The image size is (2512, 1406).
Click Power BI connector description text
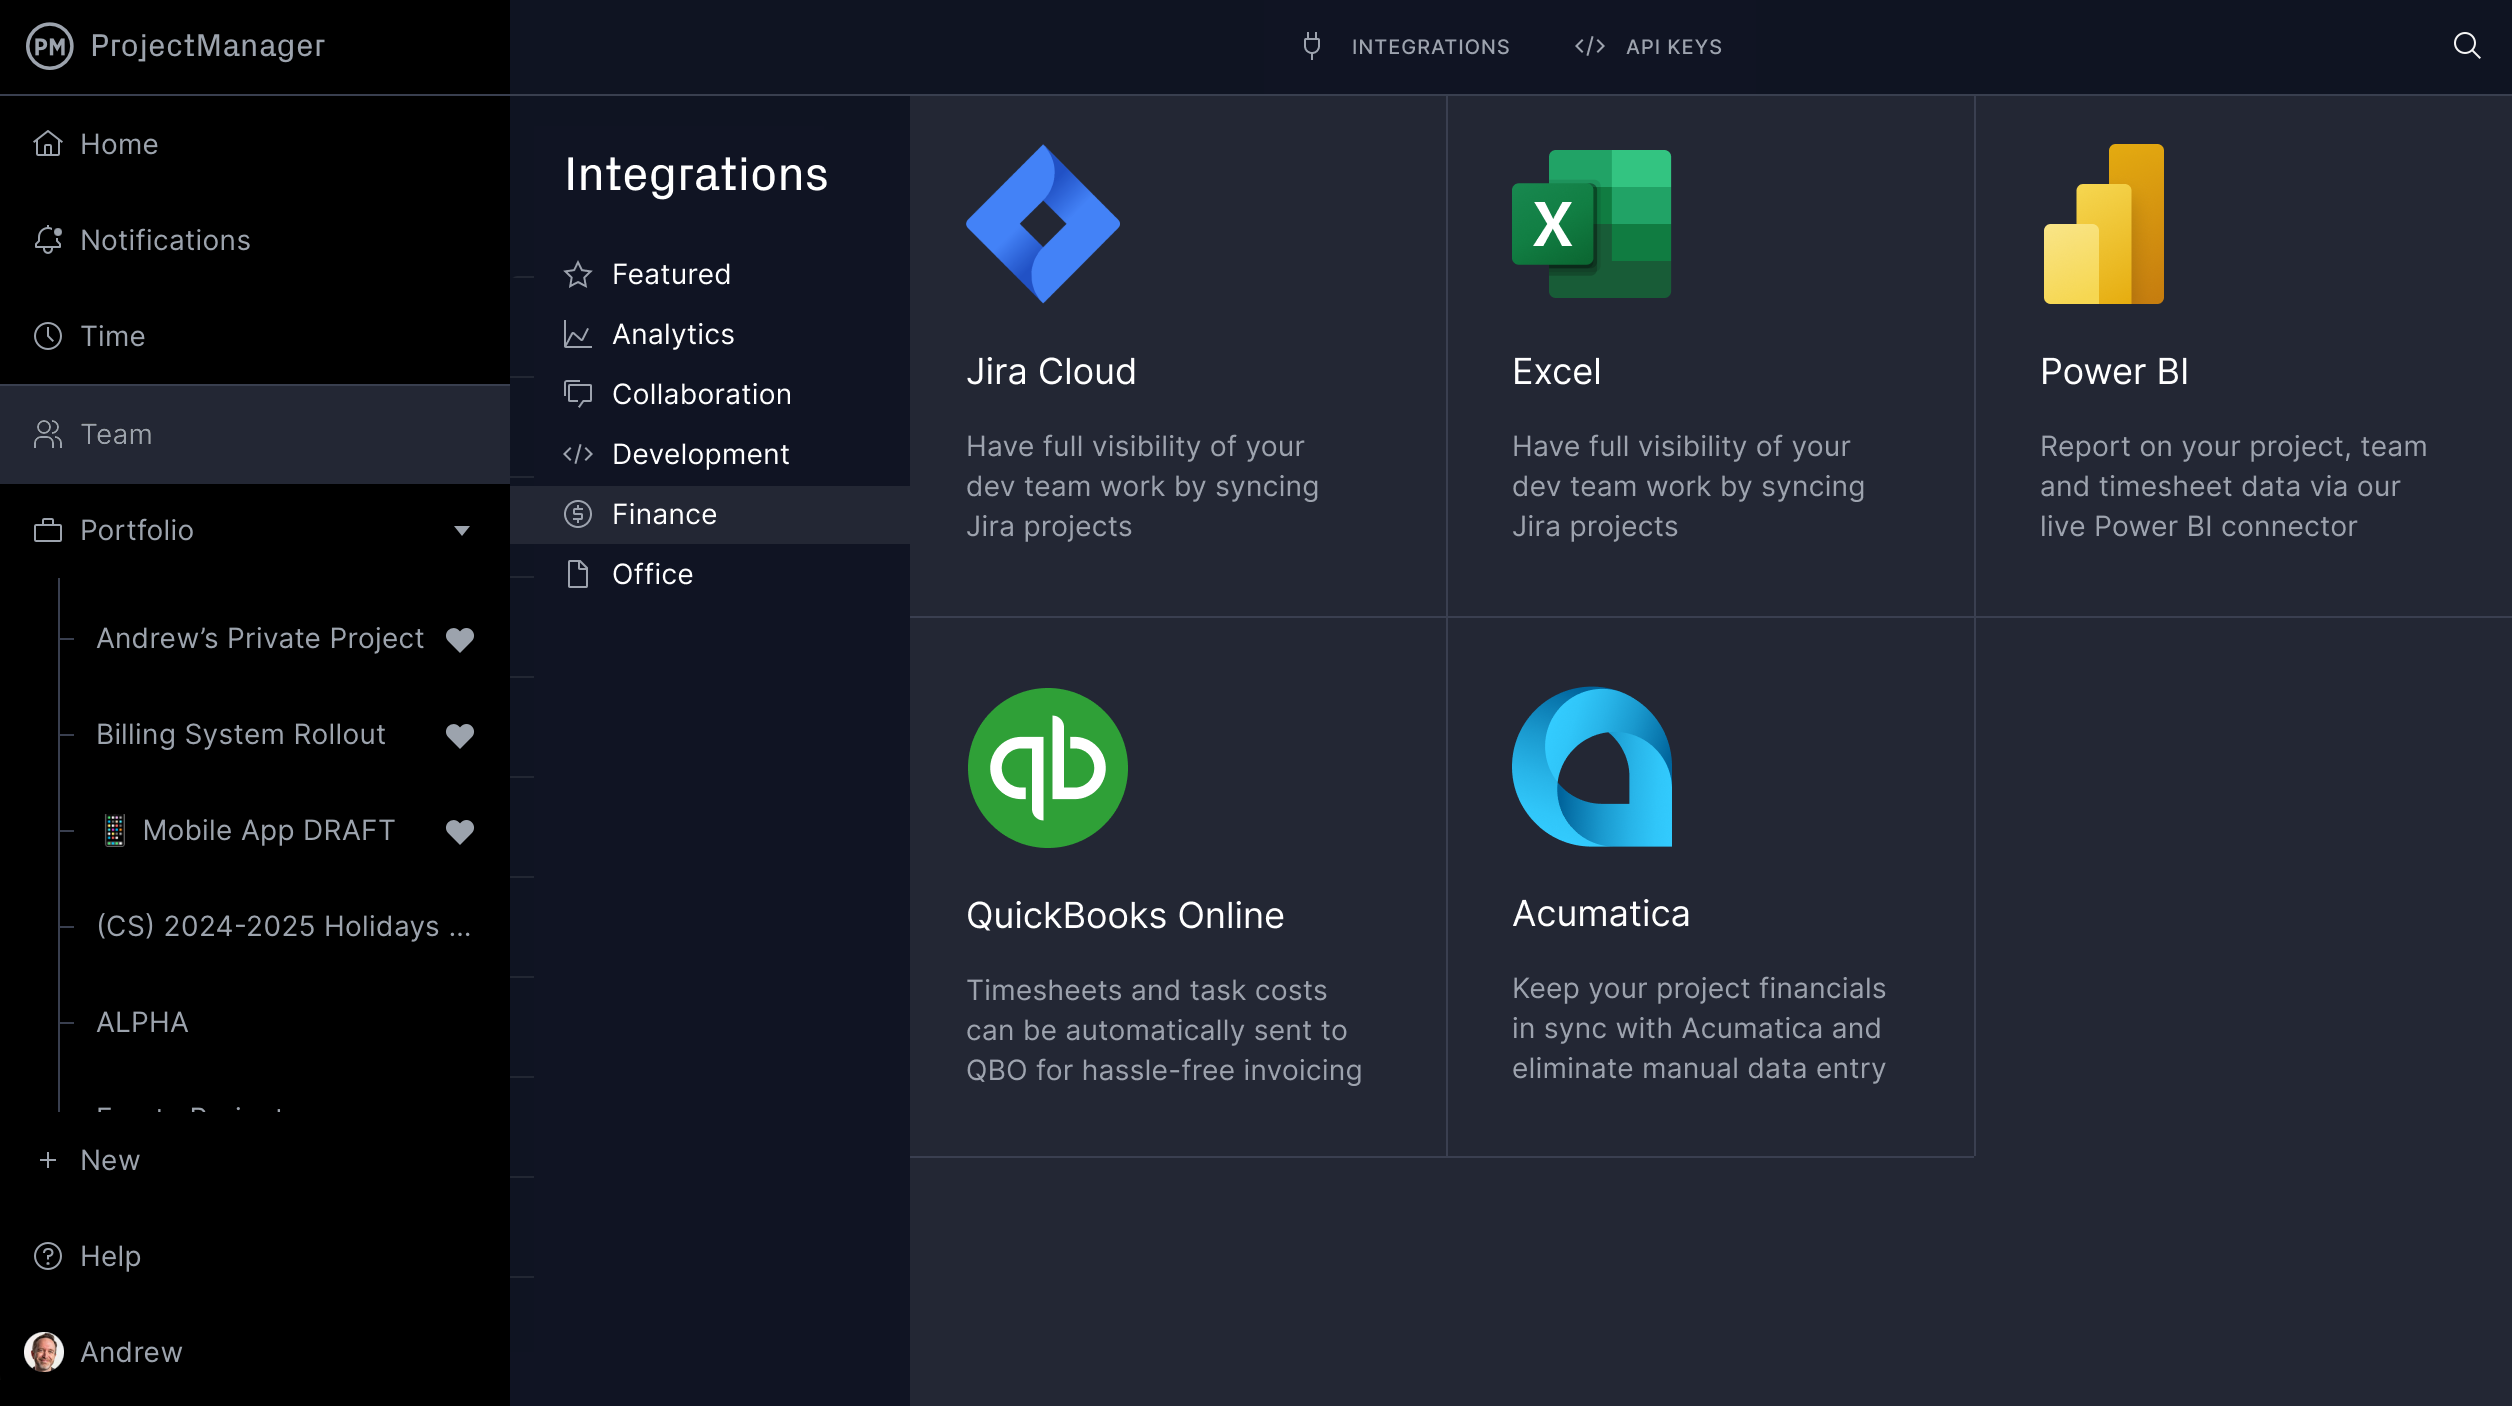click(x=2233, y=486)
